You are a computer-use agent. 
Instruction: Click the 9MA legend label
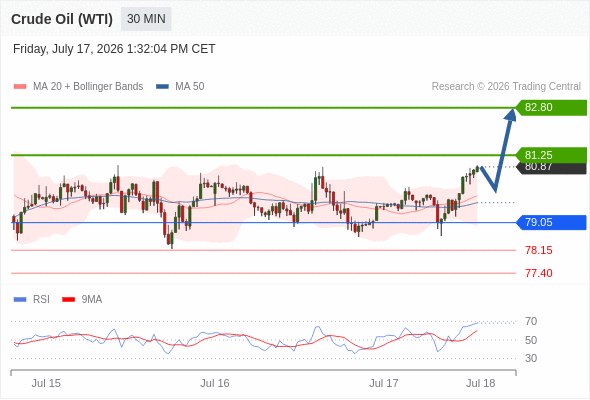coord(92,300)
